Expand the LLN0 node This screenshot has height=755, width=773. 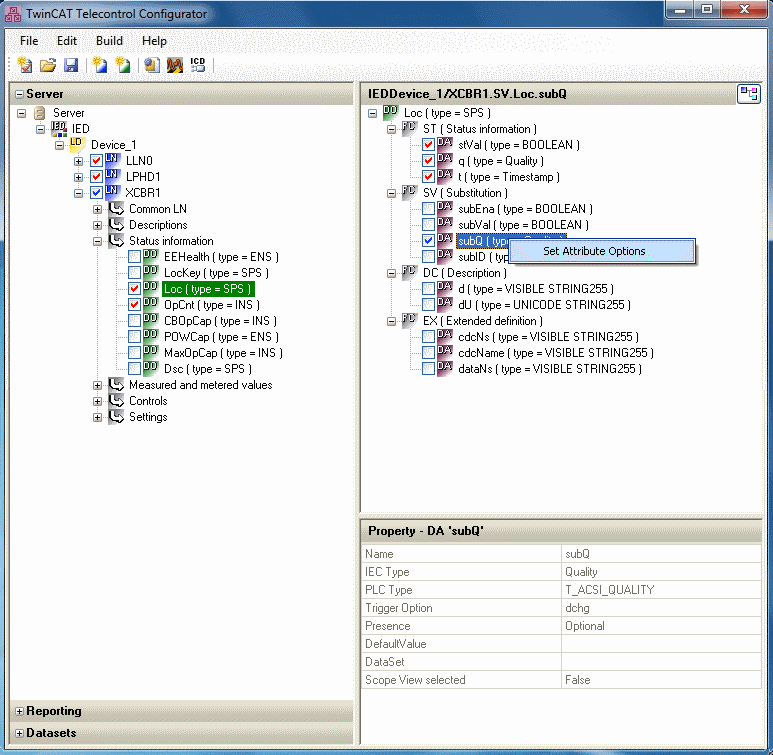pyautogui.click(x=78, y=161)
